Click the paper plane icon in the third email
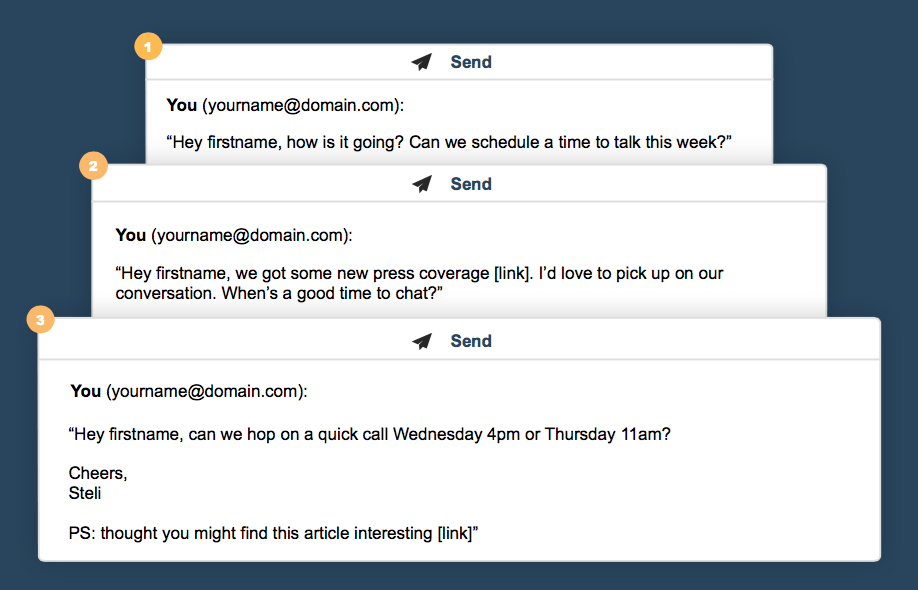This screenshot has height=590, width=918. tap(422, 341)
